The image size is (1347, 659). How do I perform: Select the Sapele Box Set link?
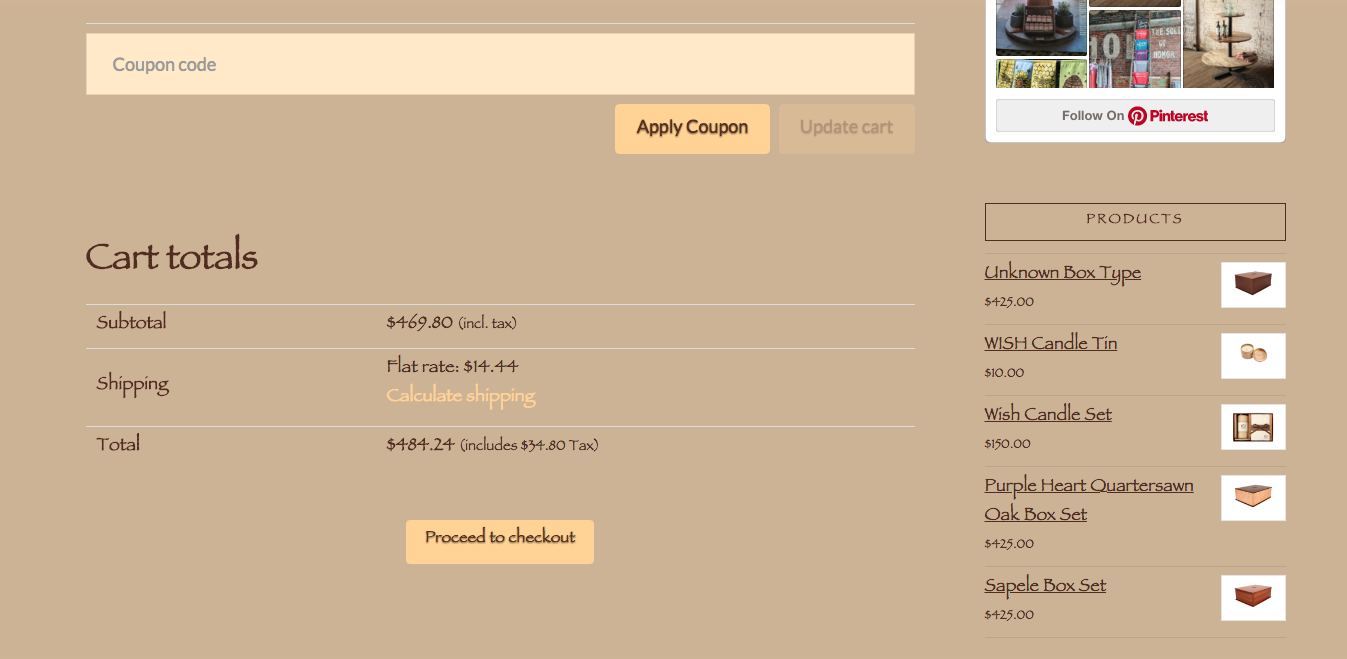(x=1044, y=586)
